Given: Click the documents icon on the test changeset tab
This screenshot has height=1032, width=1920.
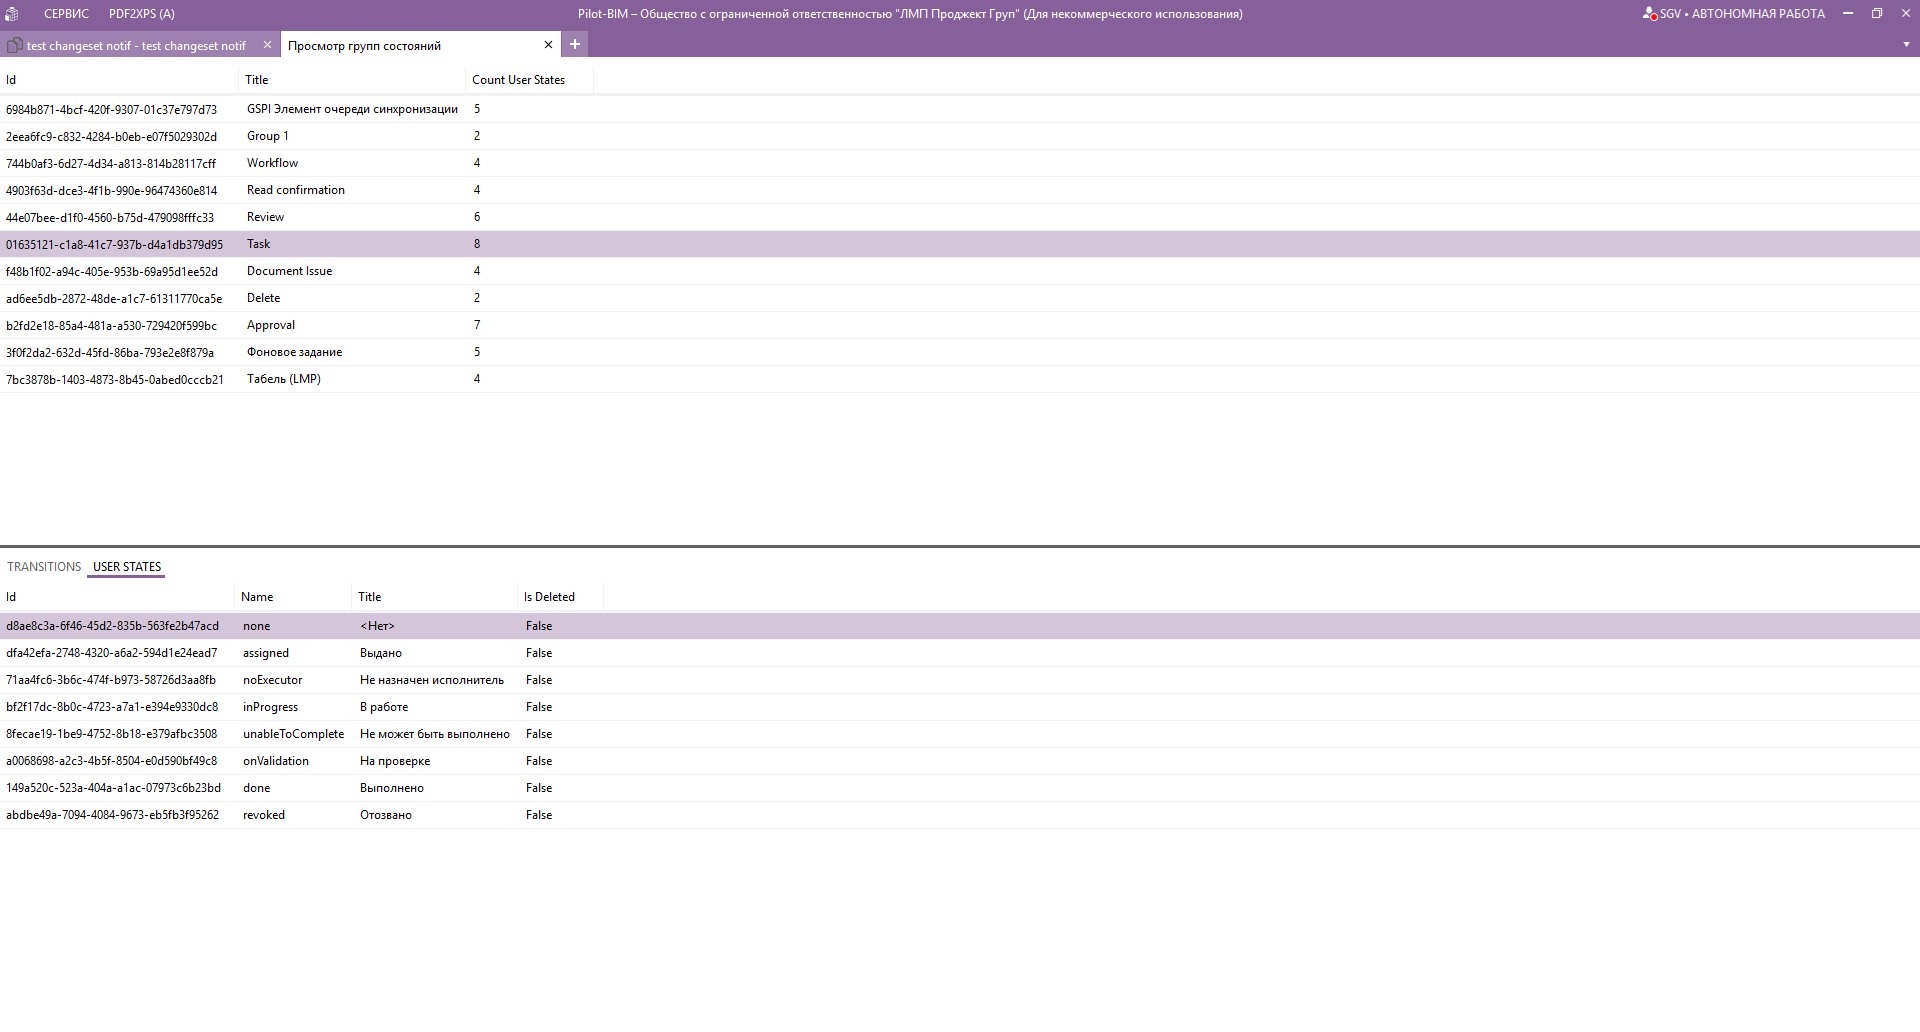Looking at the screenshot, I should 15,45.
